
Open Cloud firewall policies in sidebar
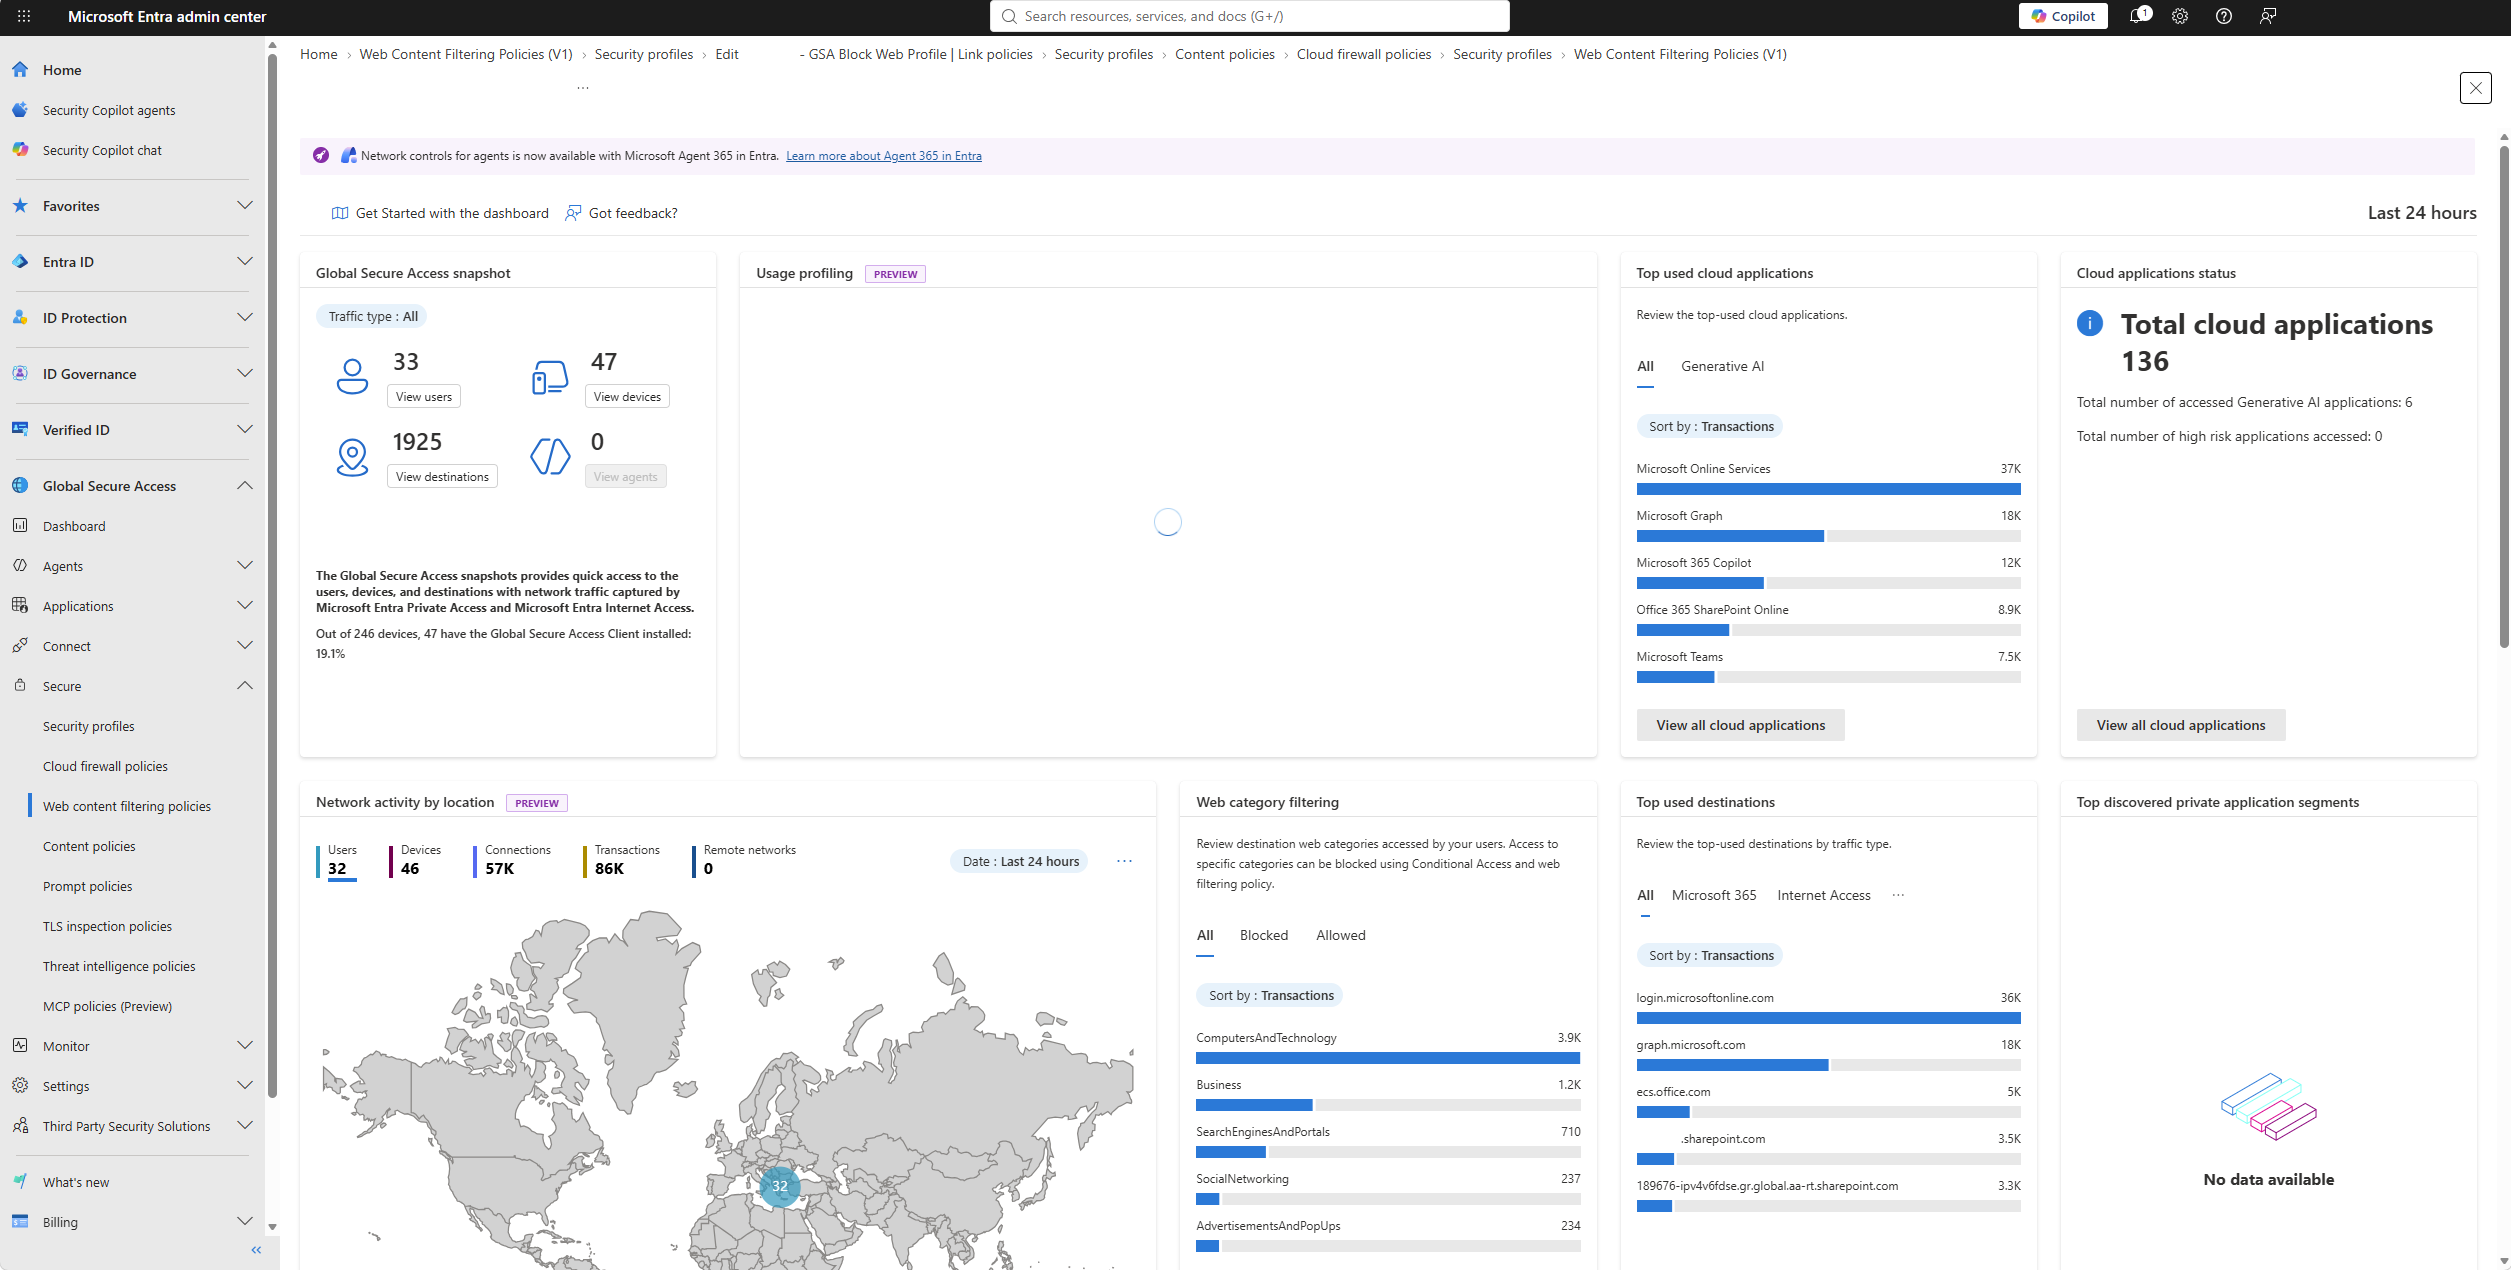(x=105, y=766)
